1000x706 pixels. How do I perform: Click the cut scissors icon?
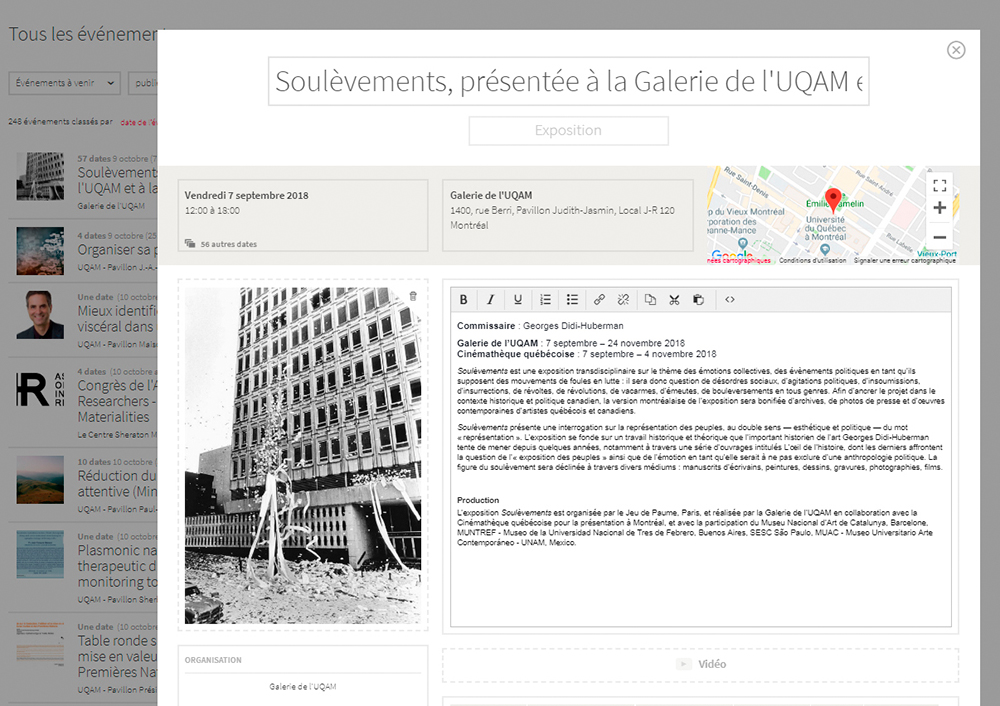[674, 299]
